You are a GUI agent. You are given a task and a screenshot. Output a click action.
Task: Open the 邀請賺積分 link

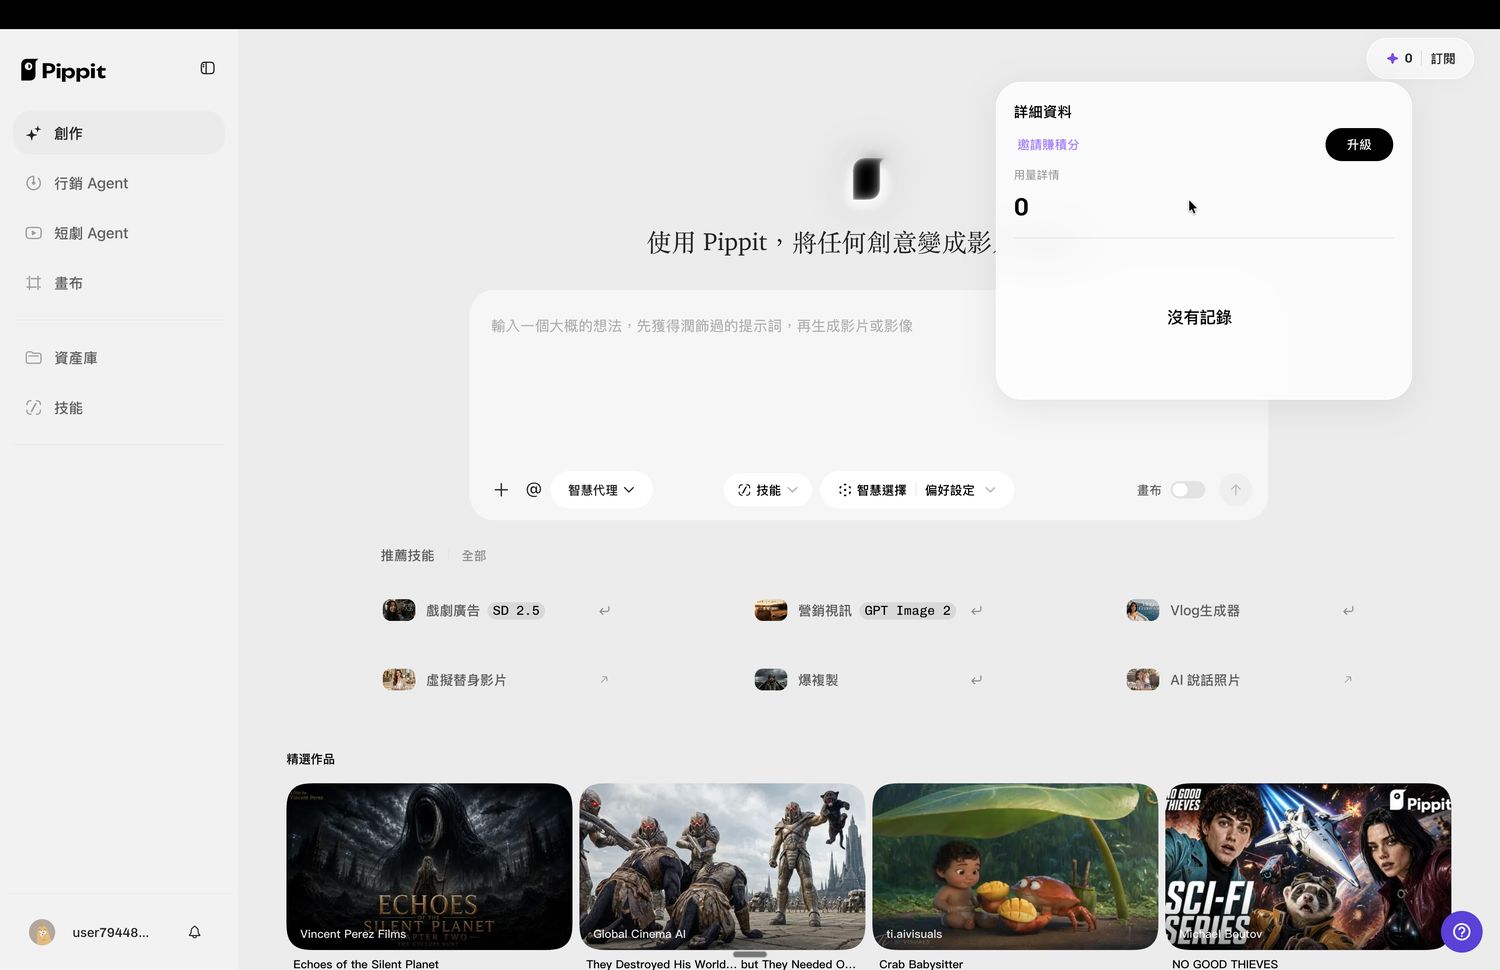(x=1048, y=145)
